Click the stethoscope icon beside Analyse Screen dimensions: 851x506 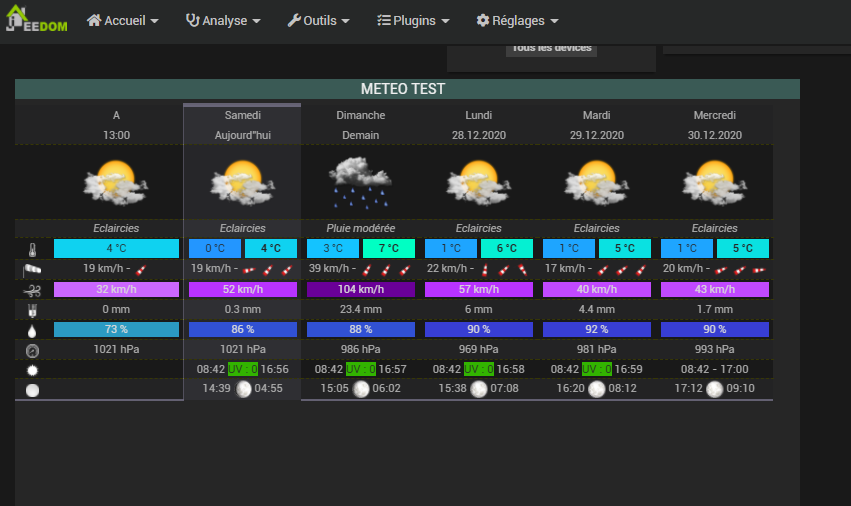click(x=193, y=21)
